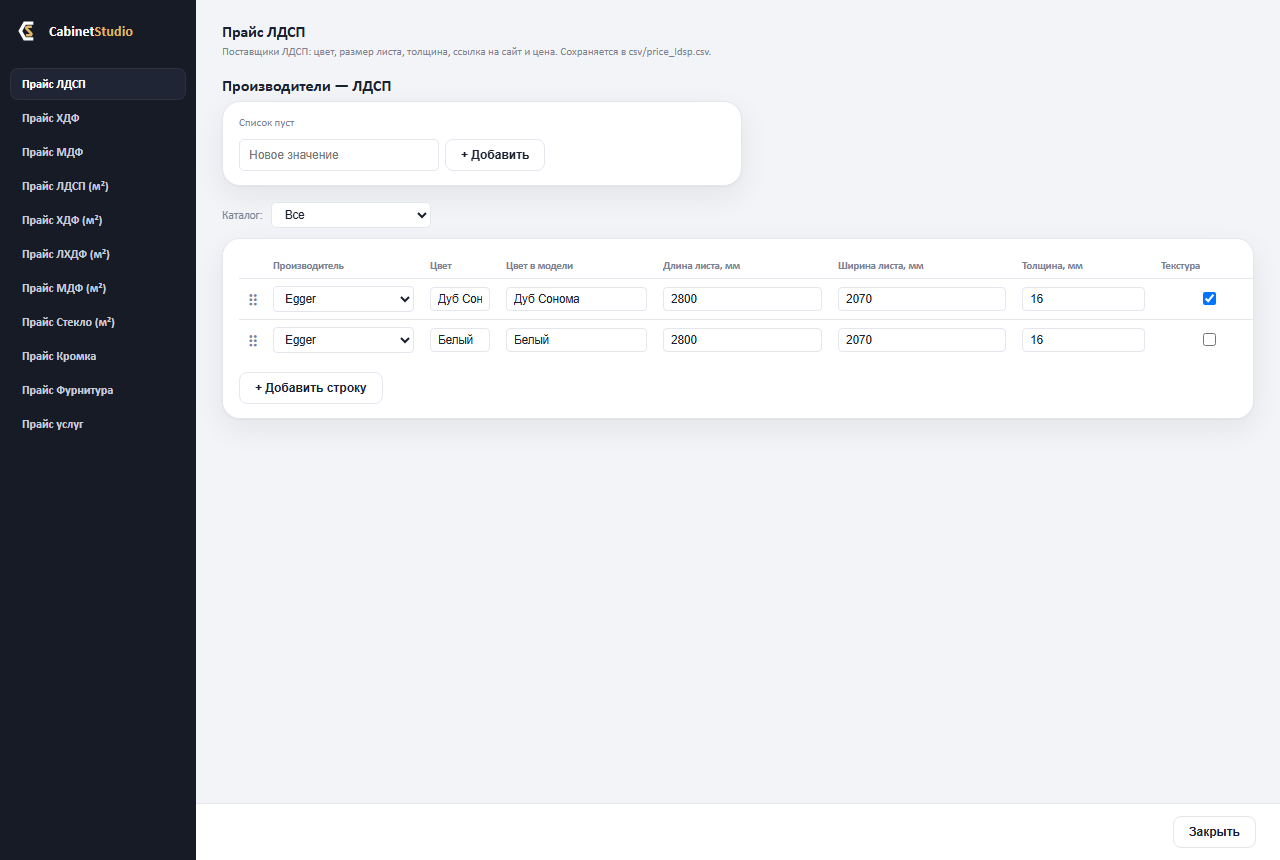1280x860 pixels.
Task: Switch to Прайс ХДФ in the sidebar
Action: click(98, 118)
